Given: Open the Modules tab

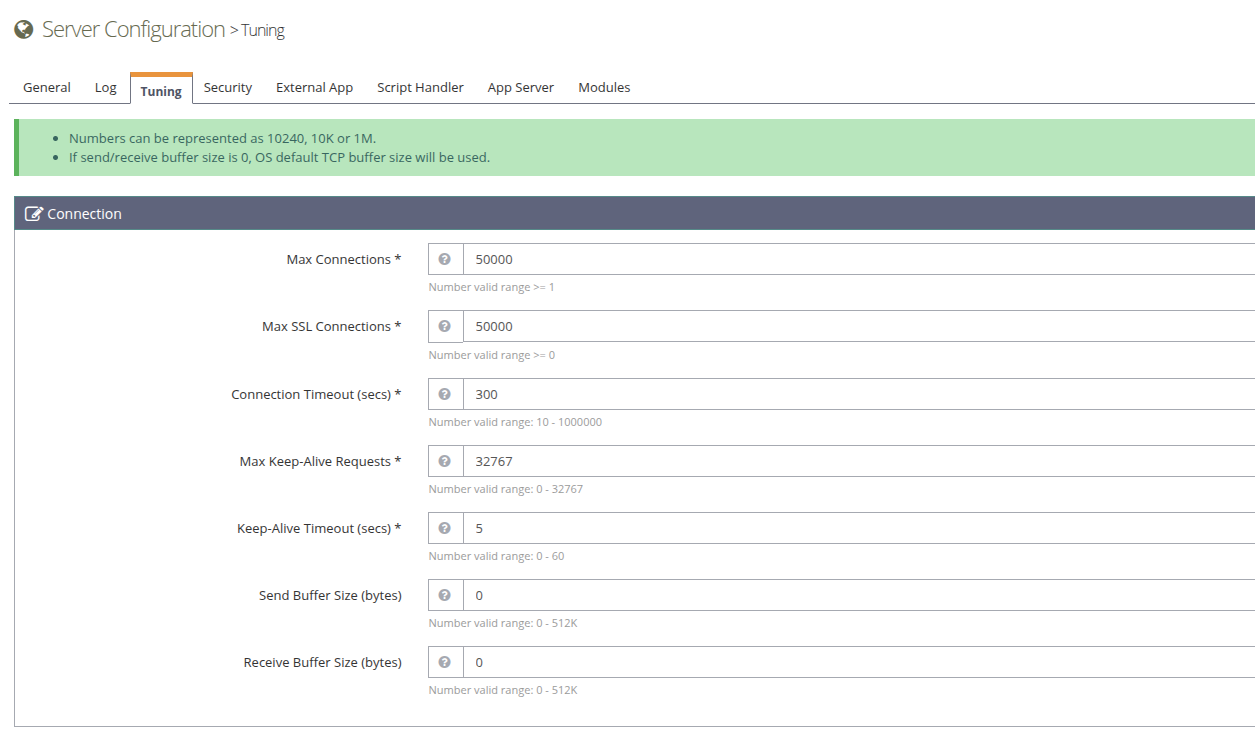Looking at the screenshot, I should [604, 88].
